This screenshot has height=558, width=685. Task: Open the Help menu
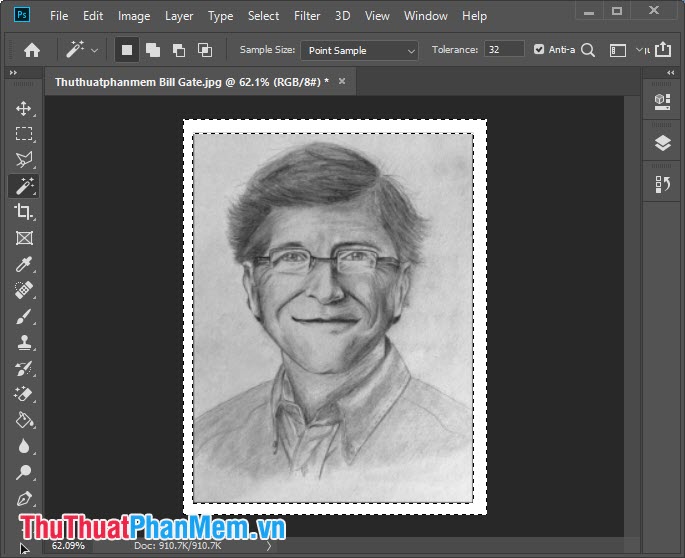[x=474, y=16]
